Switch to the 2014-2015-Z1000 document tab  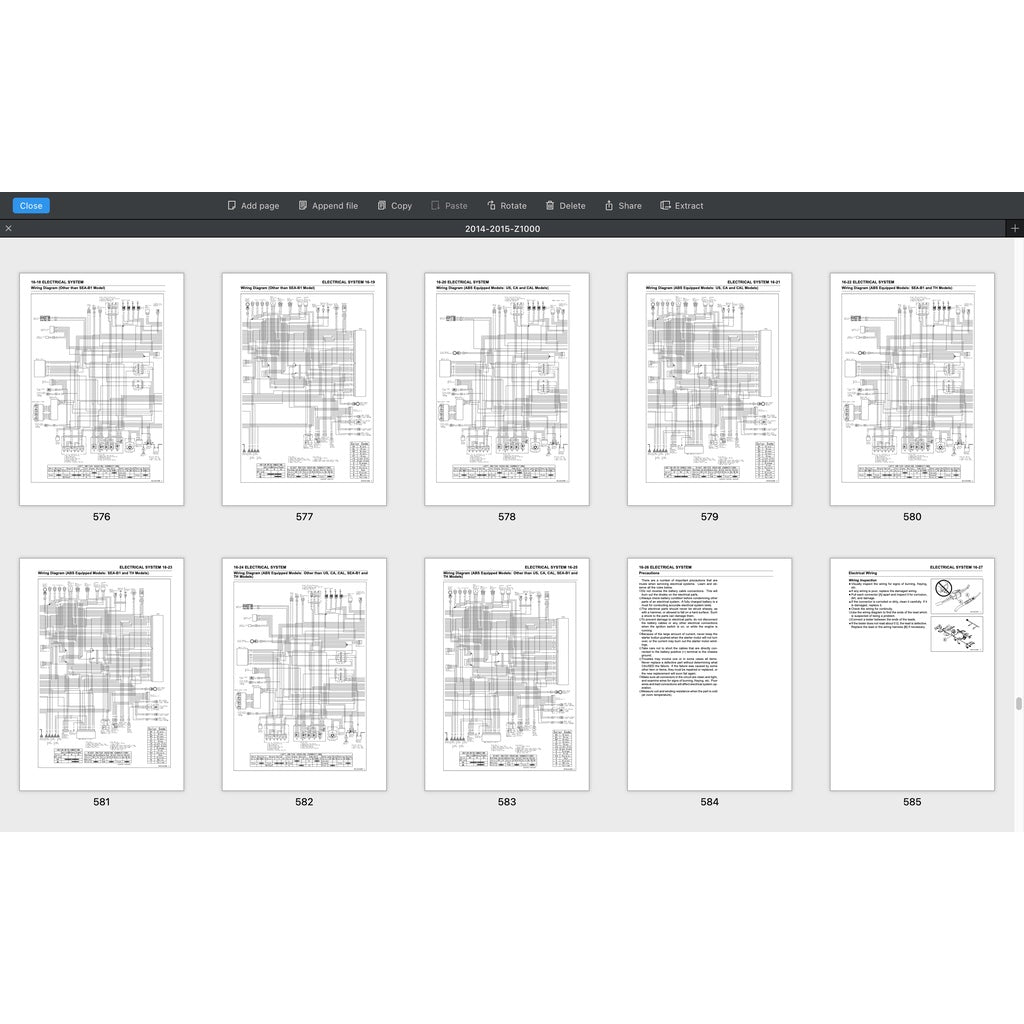coord(502,229)
